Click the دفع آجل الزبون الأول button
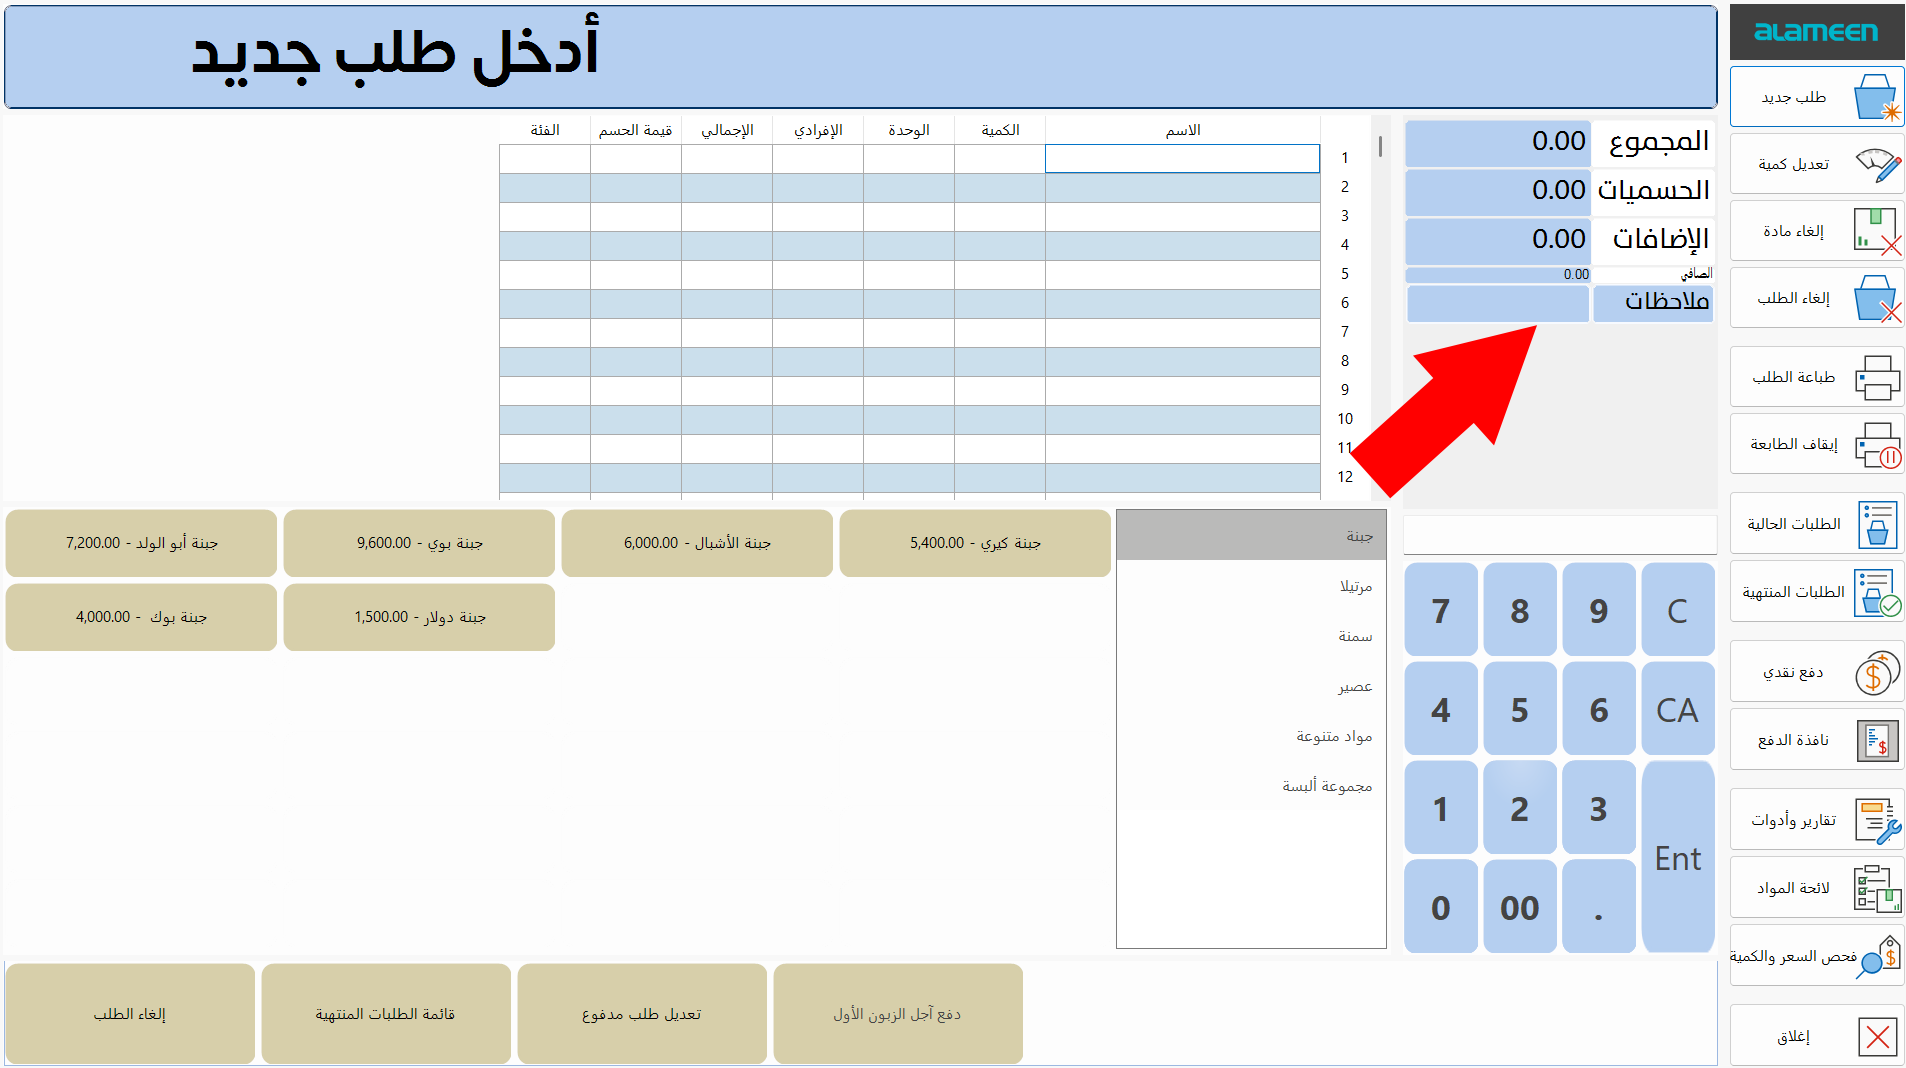Viewport: 1906px width, 1068px height. click(x=897, y=1013)
